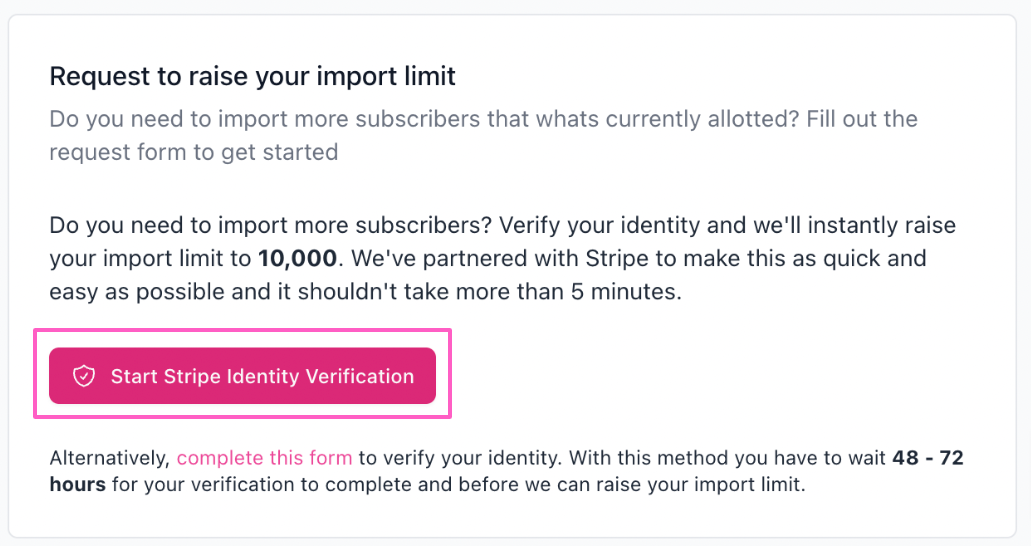Click the 'Request to raise your import limit' heading

point(252,76)
